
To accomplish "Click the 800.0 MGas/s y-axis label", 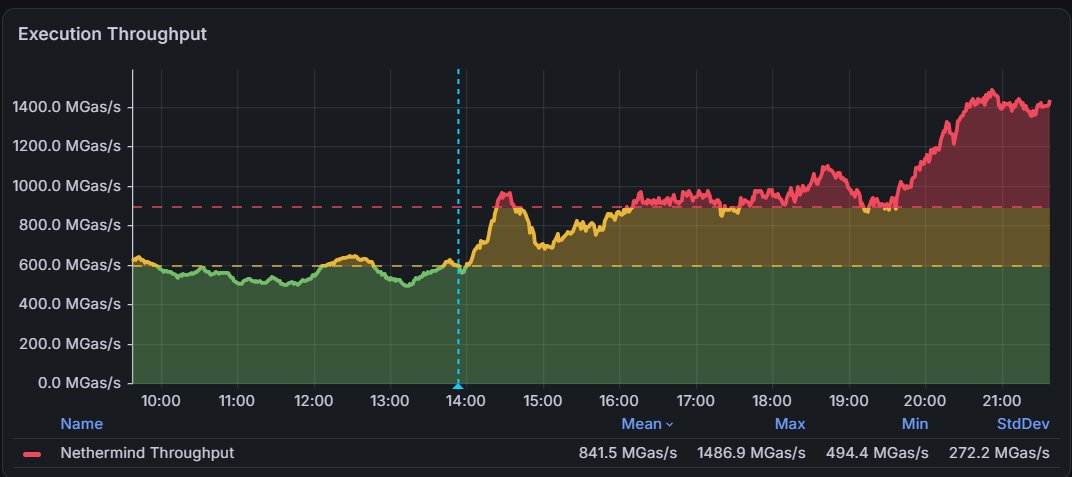I will pyautogui.click(x=72, y=225).
